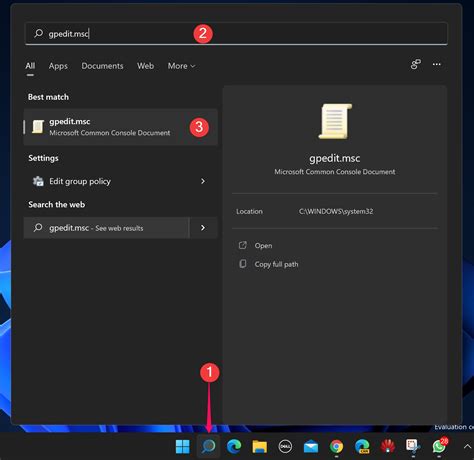This screenshot has width=474, height=460.
Task: Click the Copy full path clipboard icon
Action: 243,264
